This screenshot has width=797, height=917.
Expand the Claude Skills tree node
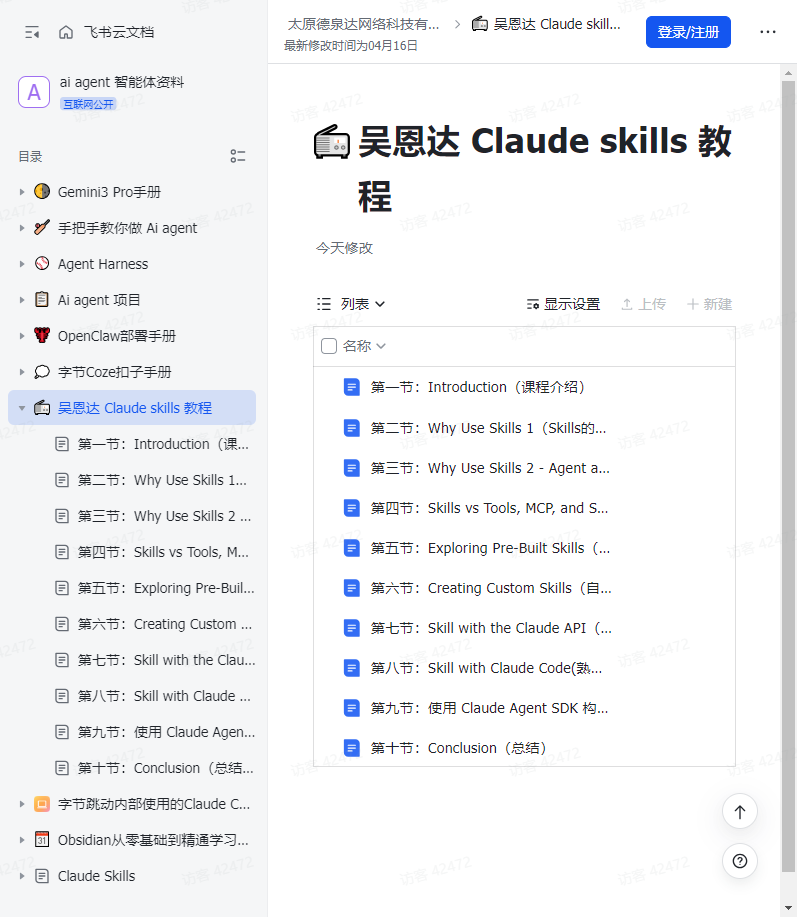point(22,876)
